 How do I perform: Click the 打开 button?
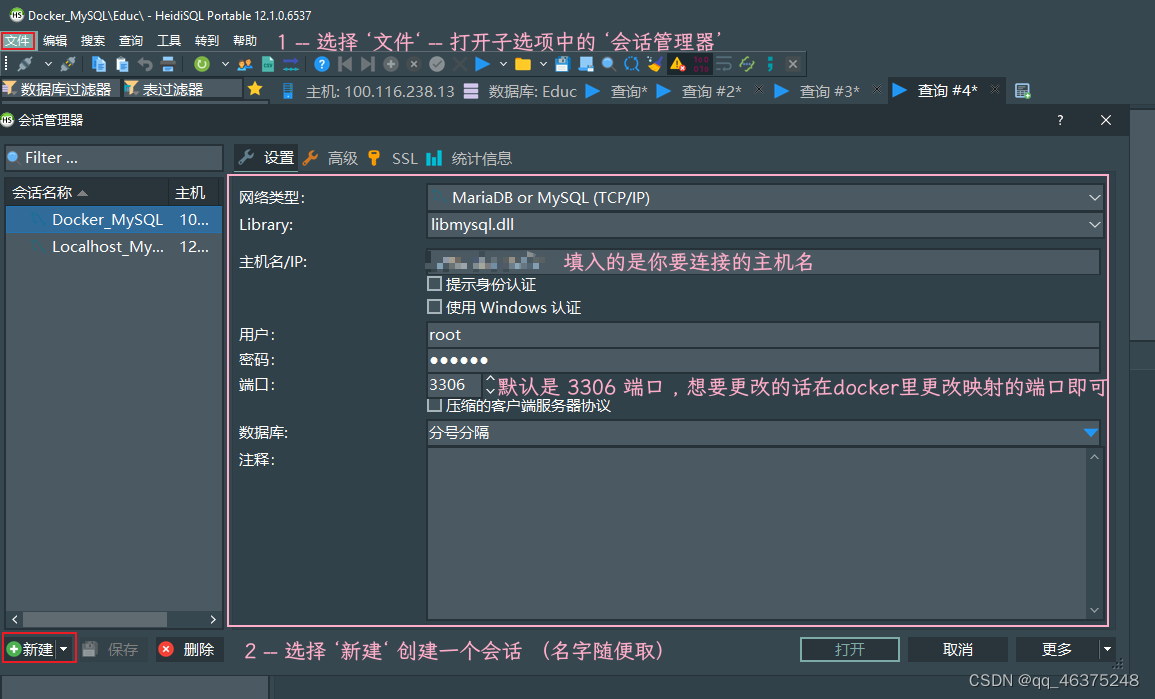(x=849, y=649)
